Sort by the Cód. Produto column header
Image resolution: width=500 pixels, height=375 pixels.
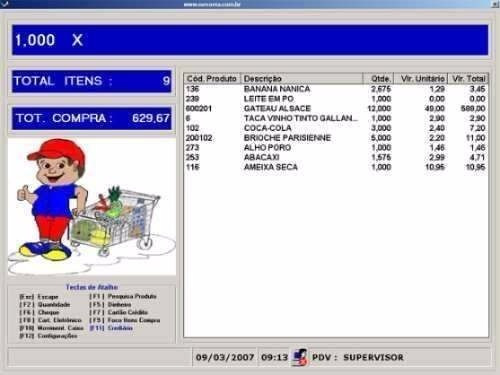(212, 79)
